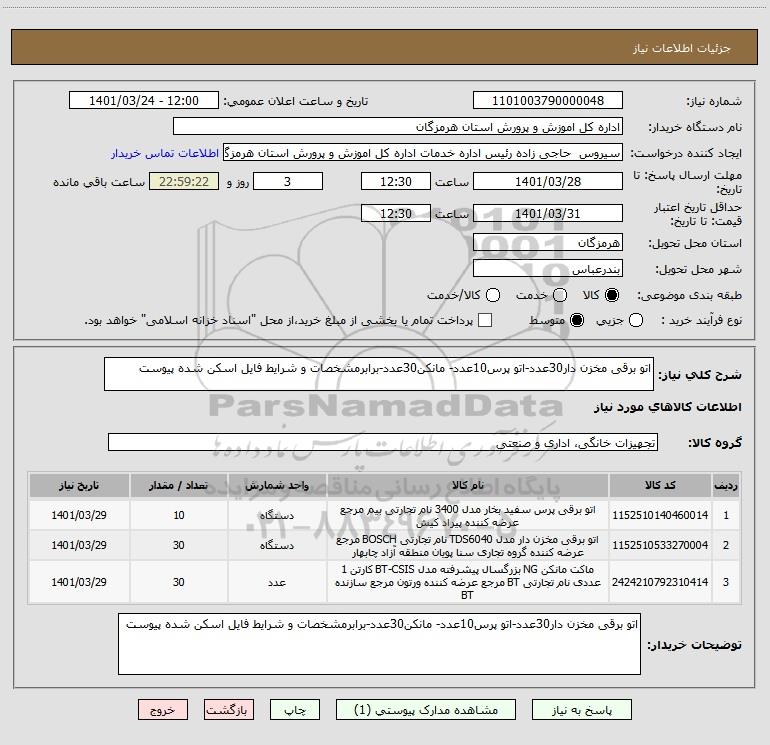The height and width of the screenshot is (745, 770).
Task: Select the خدمت radio button
Action: point(560,295)
